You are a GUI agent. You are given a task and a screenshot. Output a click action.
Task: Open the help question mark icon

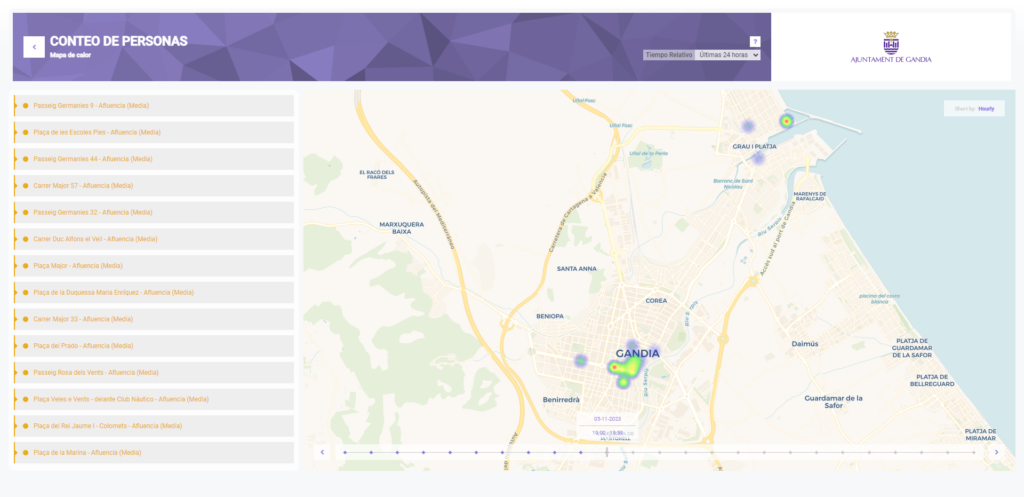click(x=754, y=41)
